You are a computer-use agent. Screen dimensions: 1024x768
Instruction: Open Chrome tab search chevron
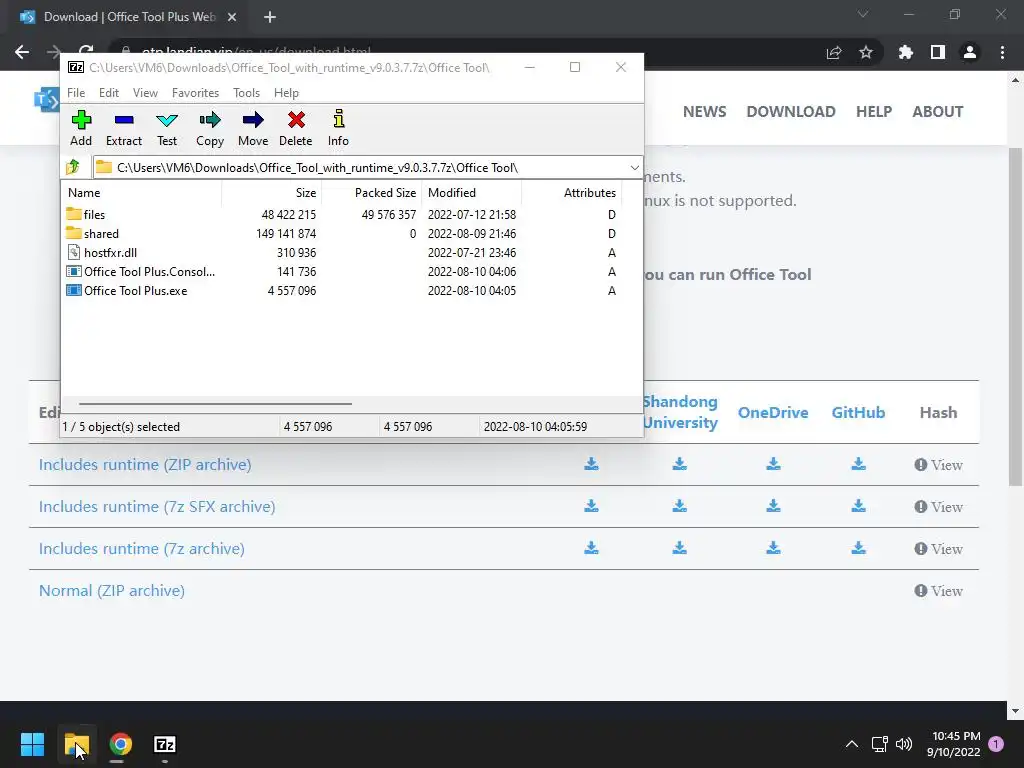coord(863,14)
